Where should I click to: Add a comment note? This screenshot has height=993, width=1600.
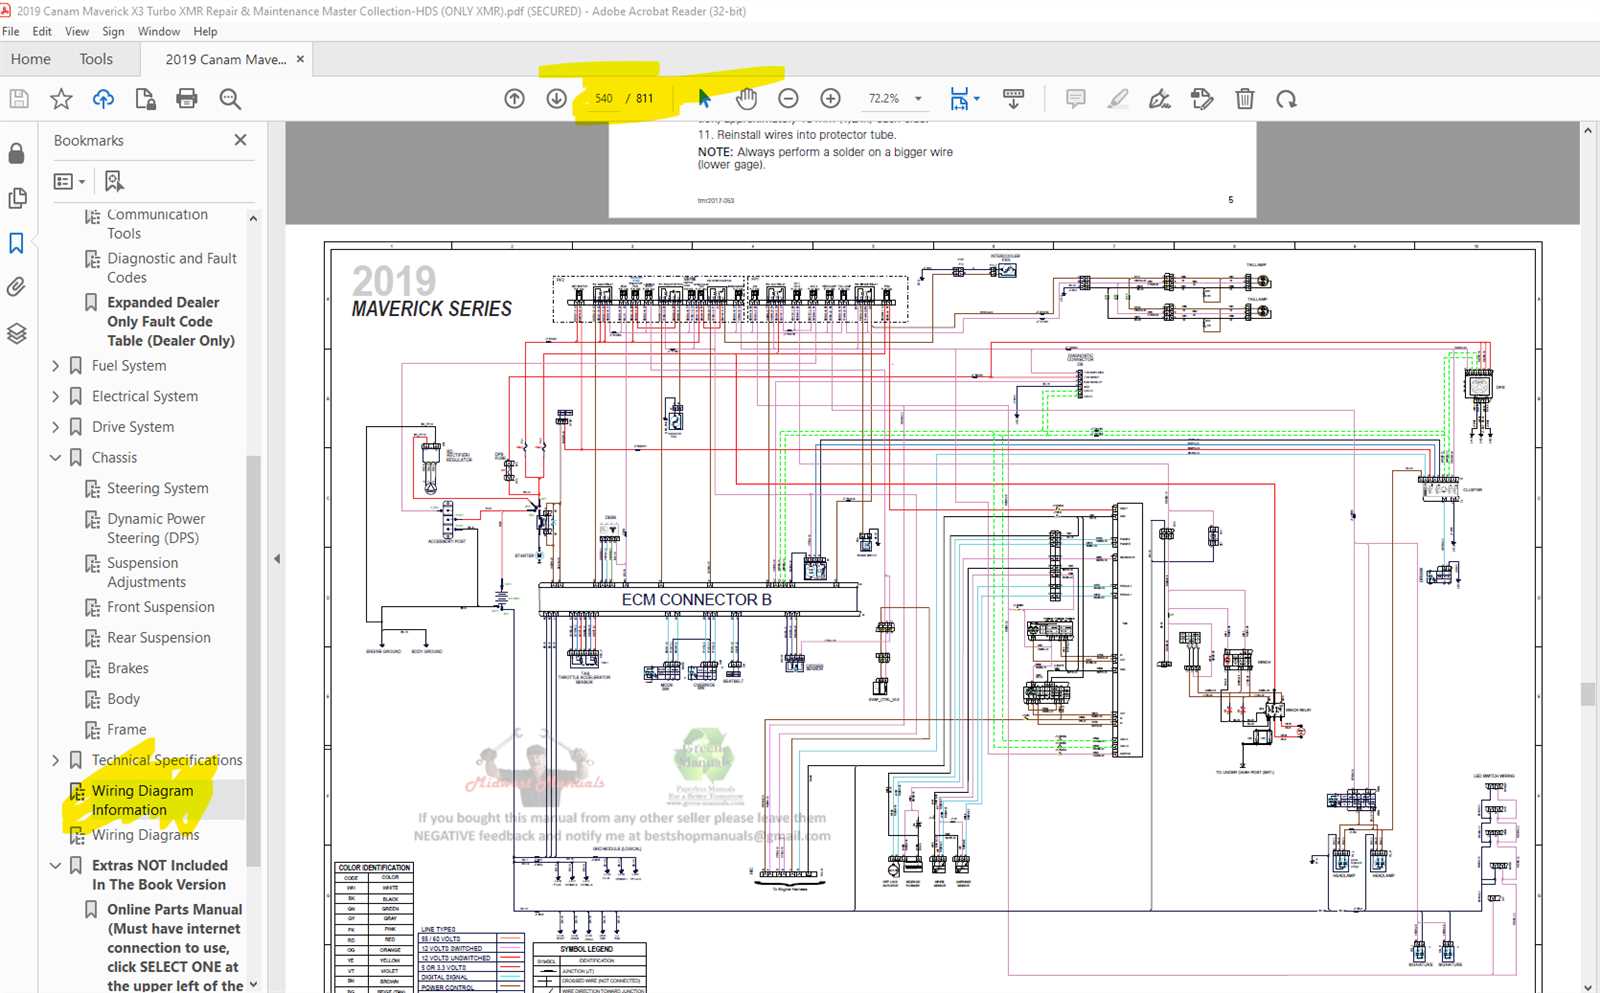tap(1076, 98)
